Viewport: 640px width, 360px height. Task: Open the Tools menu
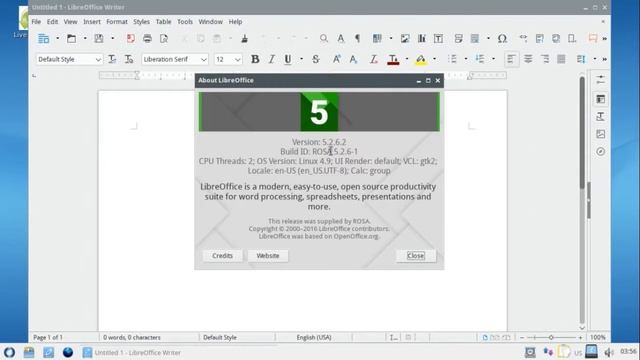(x=185, y=22)
